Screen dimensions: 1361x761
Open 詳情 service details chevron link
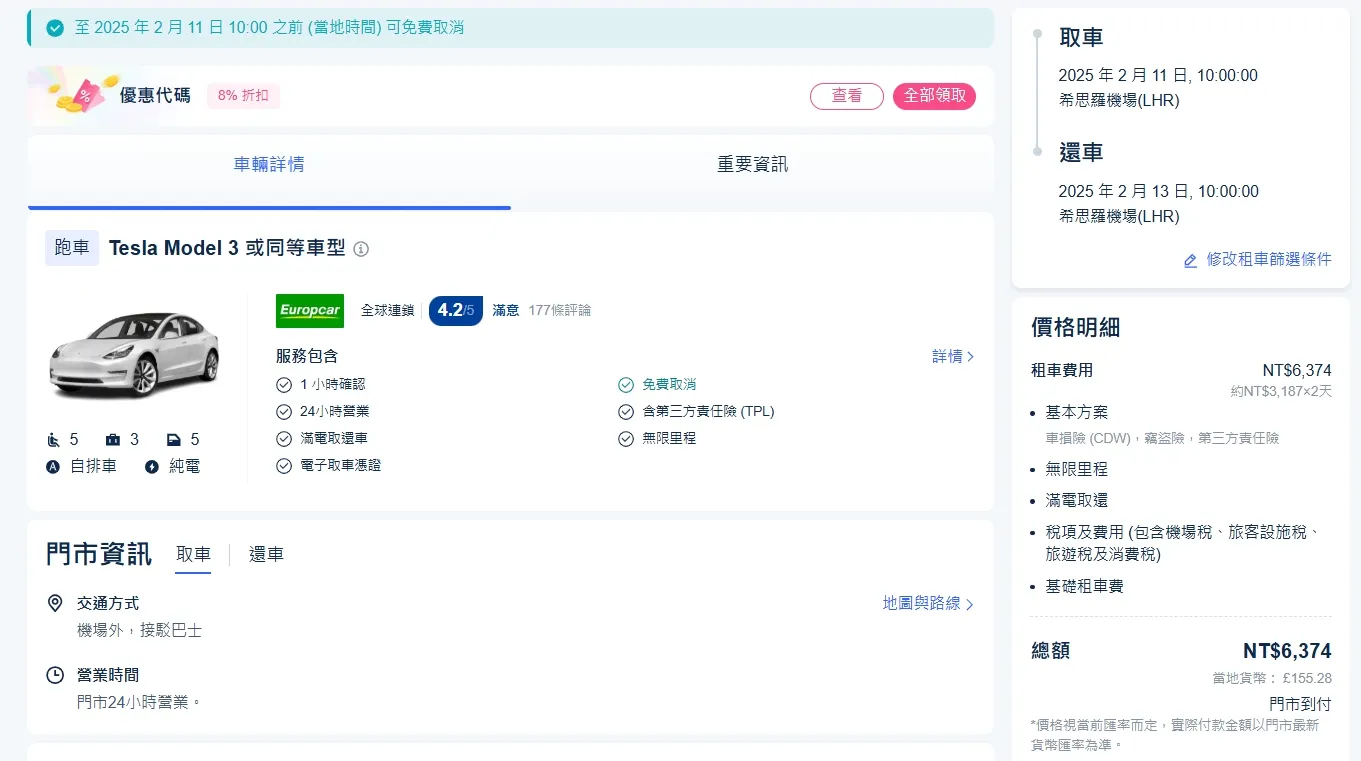coord(953,357)
